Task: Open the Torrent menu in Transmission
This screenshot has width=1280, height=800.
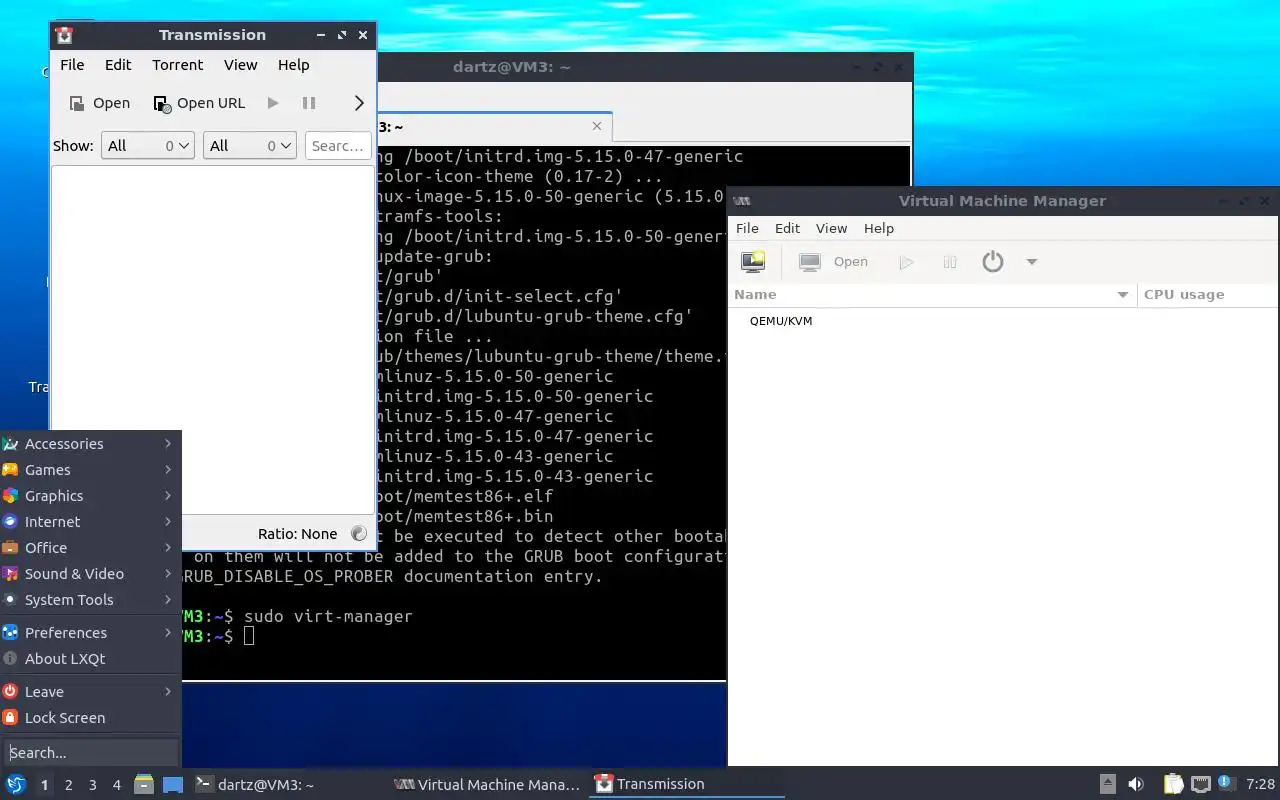Action: (177, 65)
